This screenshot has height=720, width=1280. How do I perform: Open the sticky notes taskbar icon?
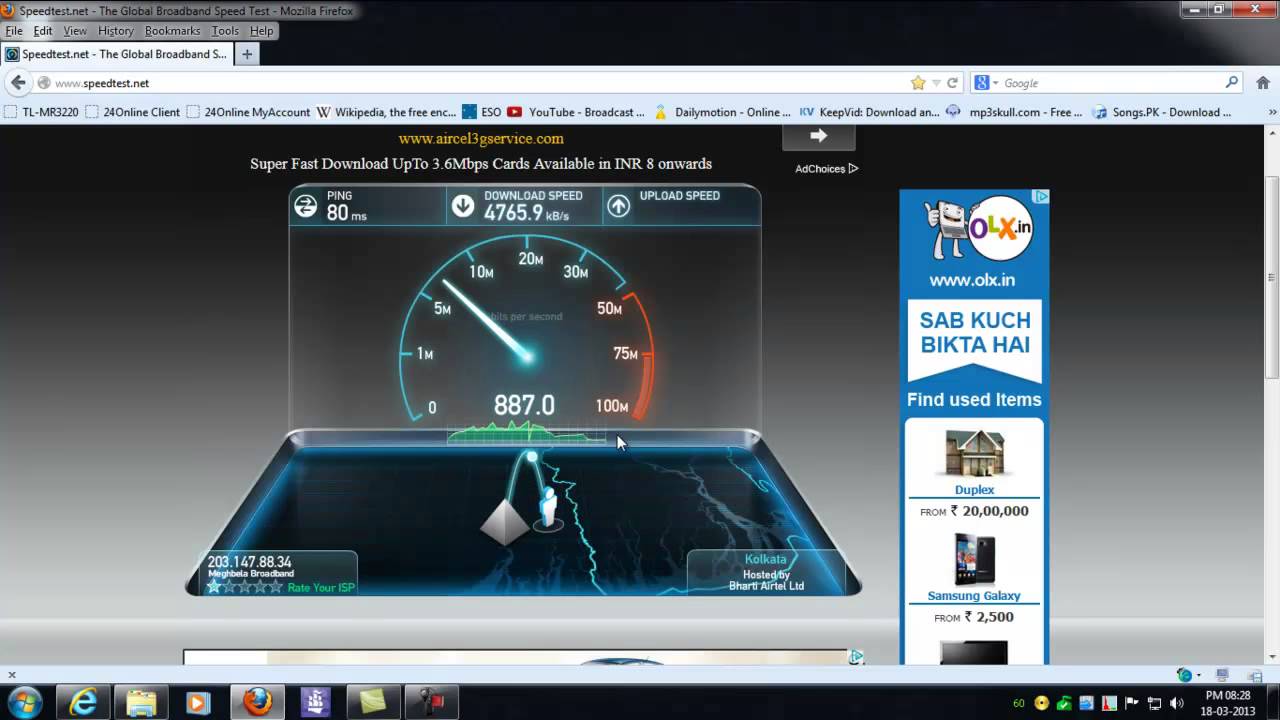[373, 702]
